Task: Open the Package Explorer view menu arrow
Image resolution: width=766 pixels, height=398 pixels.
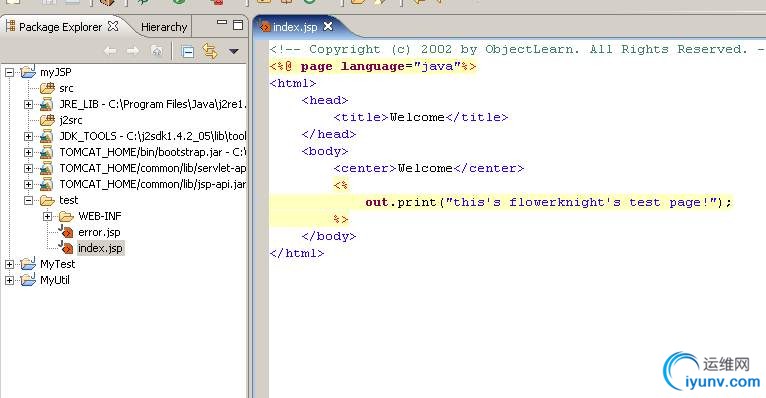Action: [x=234, y=51]
